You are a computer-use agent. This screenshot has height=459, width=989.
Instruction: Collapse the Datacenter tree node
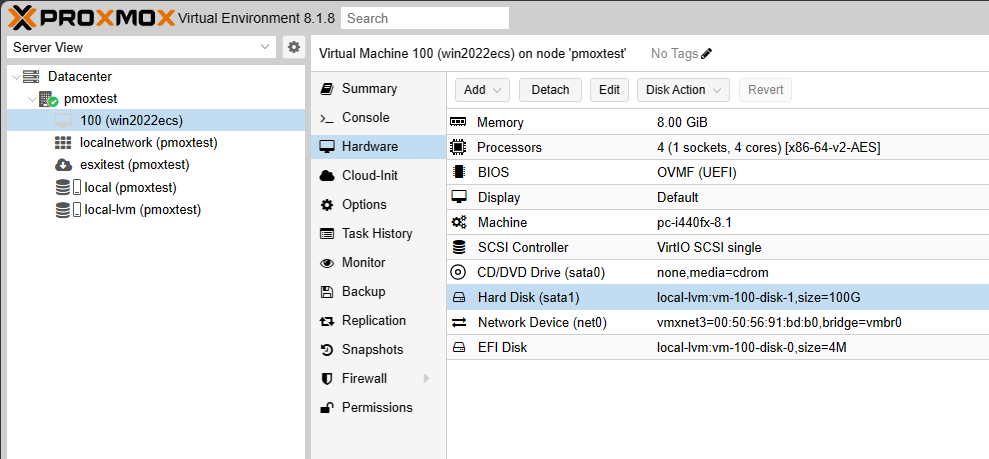[x=16, y=76]
